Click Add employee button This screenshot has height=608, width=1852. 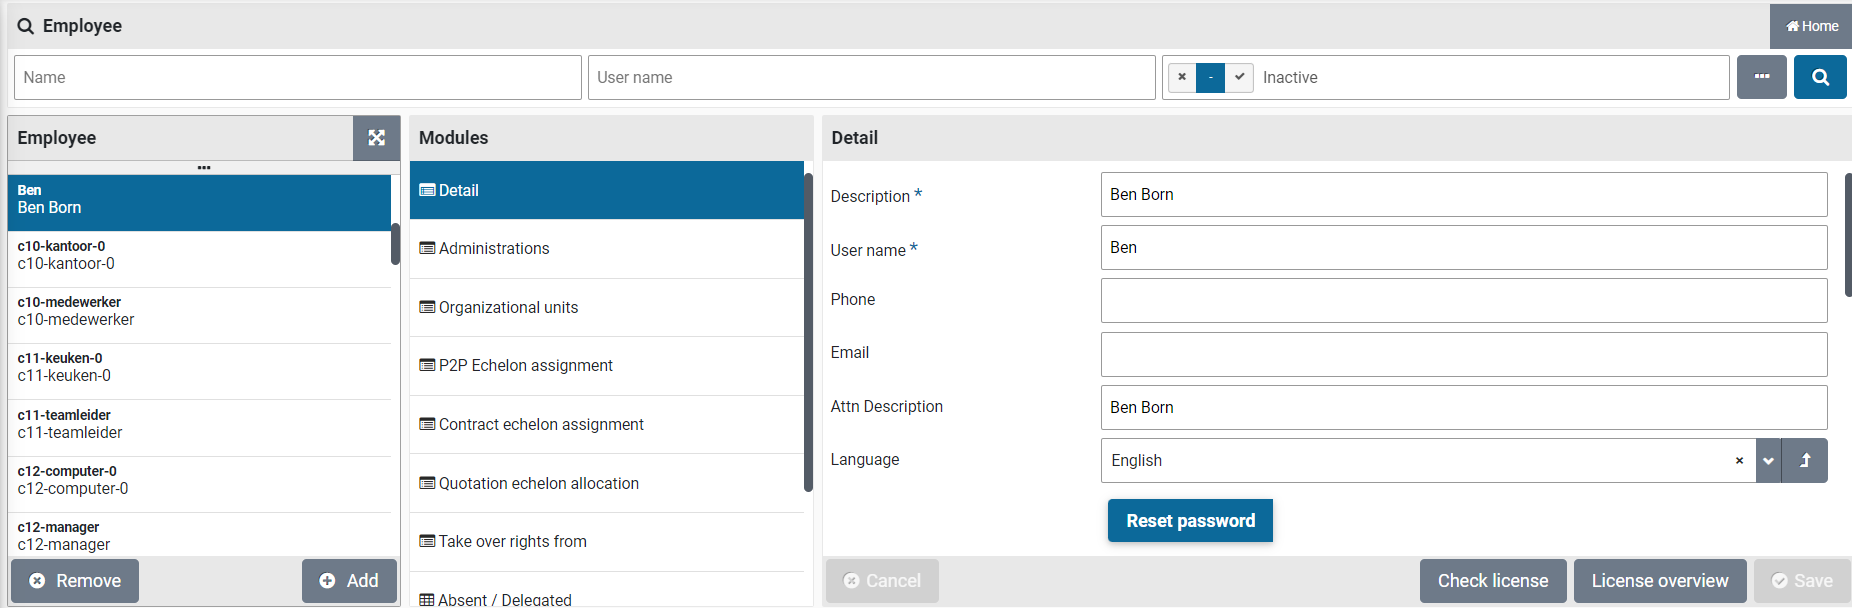[x=349, y=581]
